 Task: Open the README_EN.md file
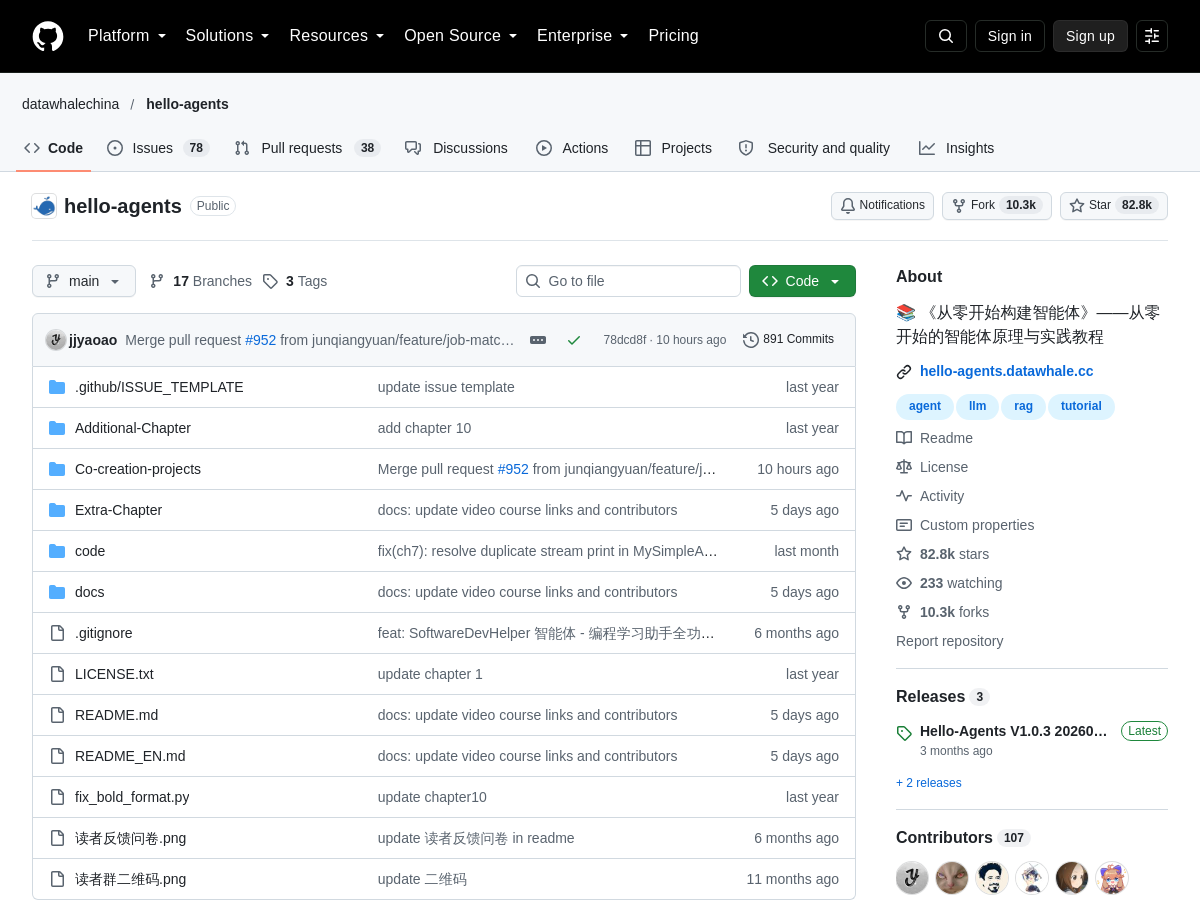pos(130,756)
